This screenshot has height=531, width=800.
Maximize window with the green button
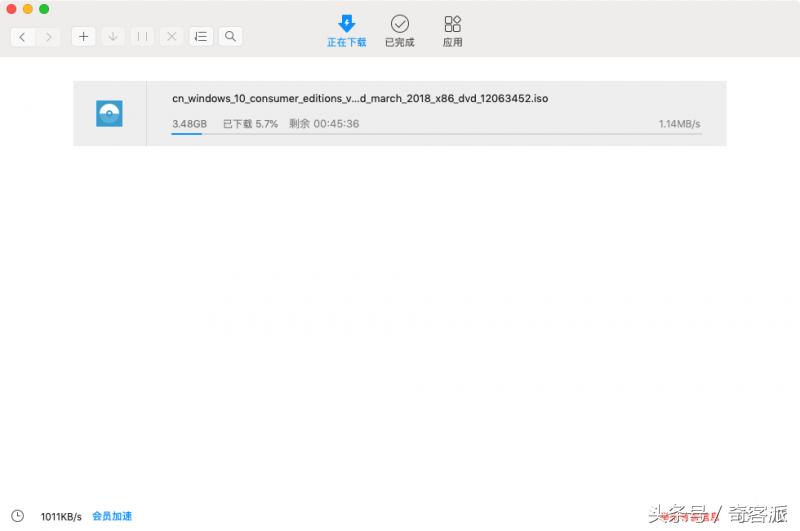click(x=44, y=9)
